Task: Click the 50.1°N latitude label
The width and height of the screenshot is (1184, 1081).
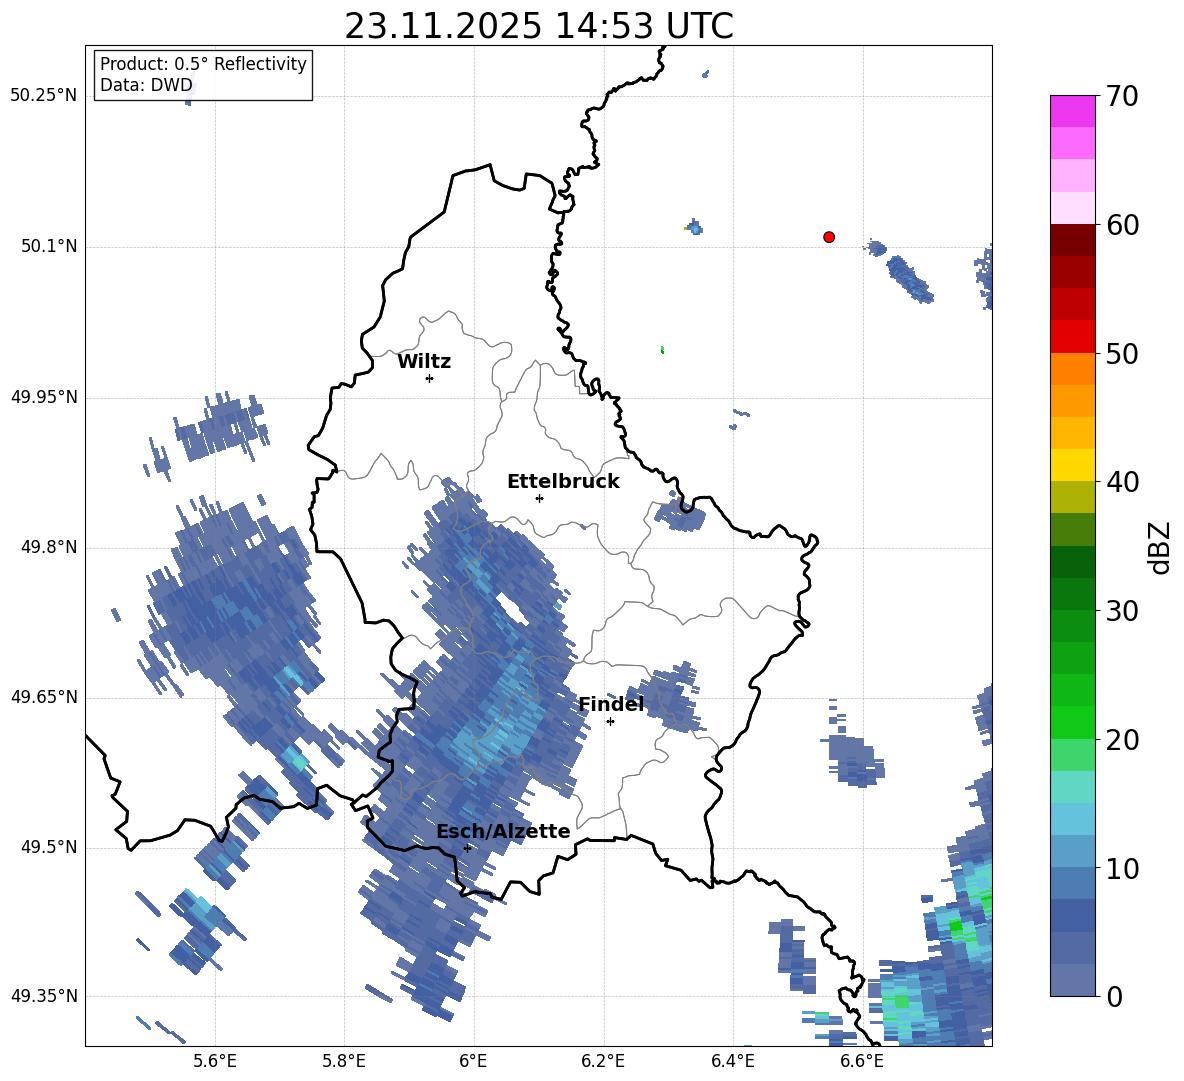Action: [x=50, y=247]
